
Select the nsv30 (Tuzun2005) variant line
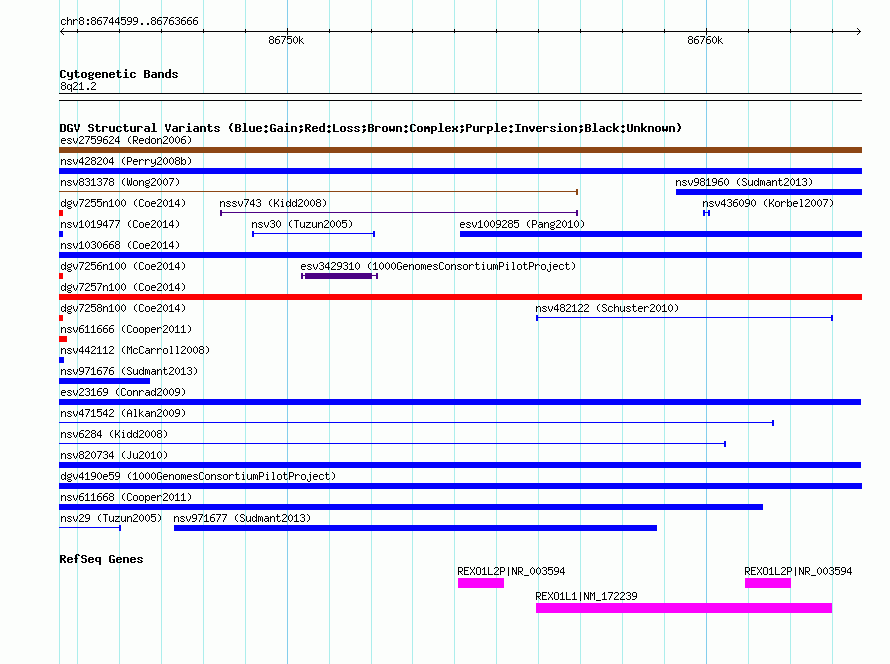coord(313,234)
